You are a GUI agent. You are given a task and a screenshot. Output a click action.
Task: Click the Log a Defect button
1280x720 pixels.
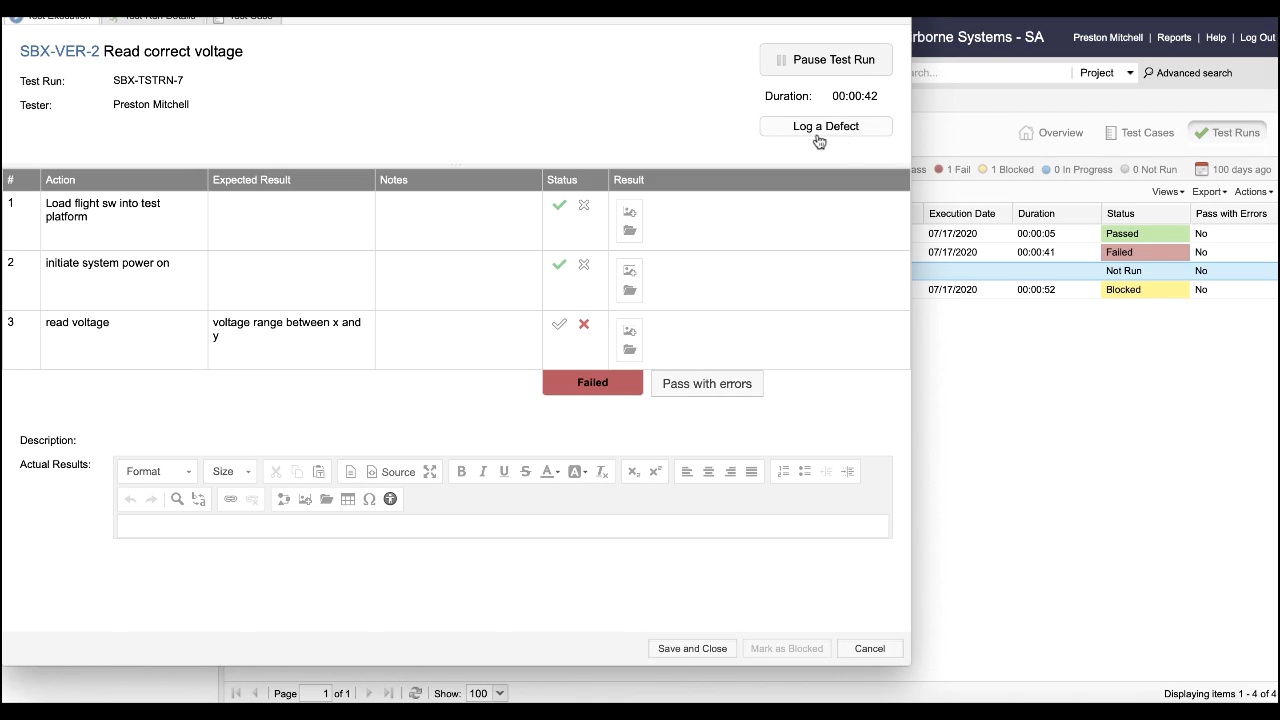[x=825, y=126]
